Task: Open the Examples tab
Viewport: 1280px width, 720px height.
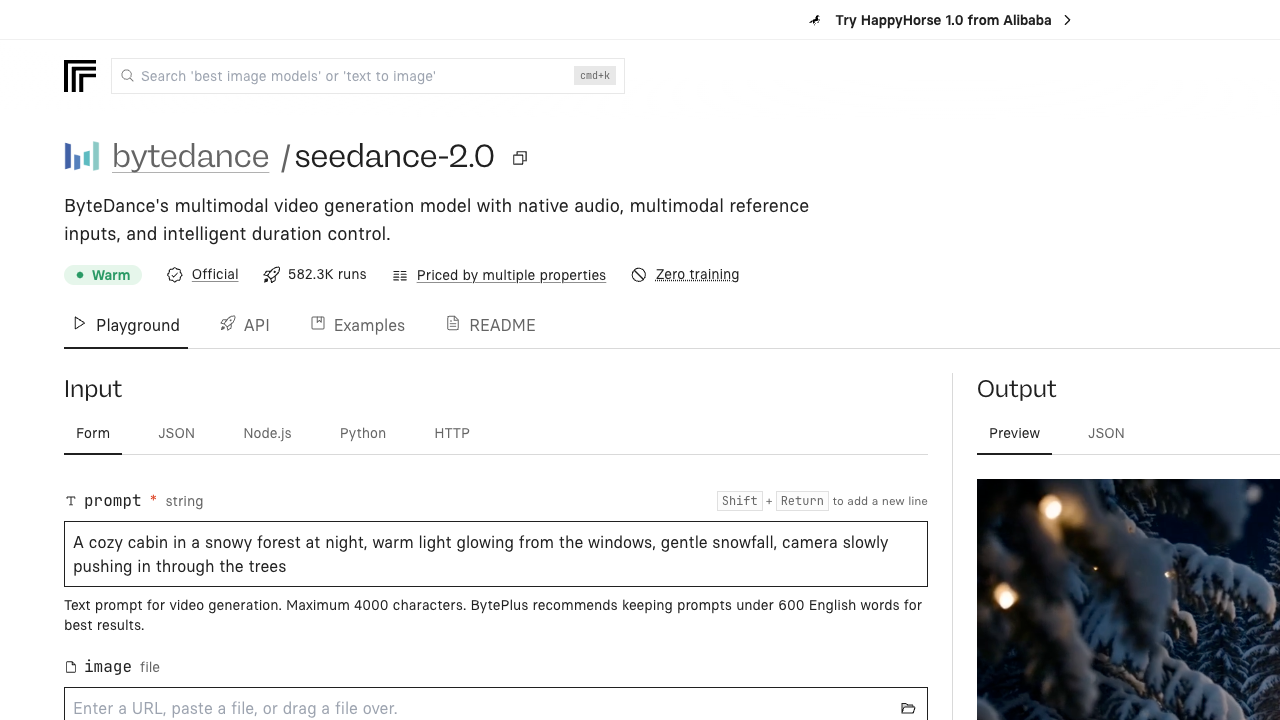Action: coord(358,325)
